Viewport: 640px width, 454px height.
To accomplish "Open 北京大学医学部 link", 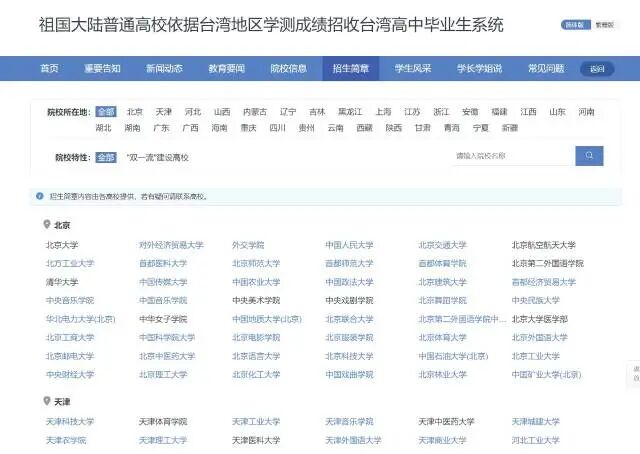I will 540,319.
